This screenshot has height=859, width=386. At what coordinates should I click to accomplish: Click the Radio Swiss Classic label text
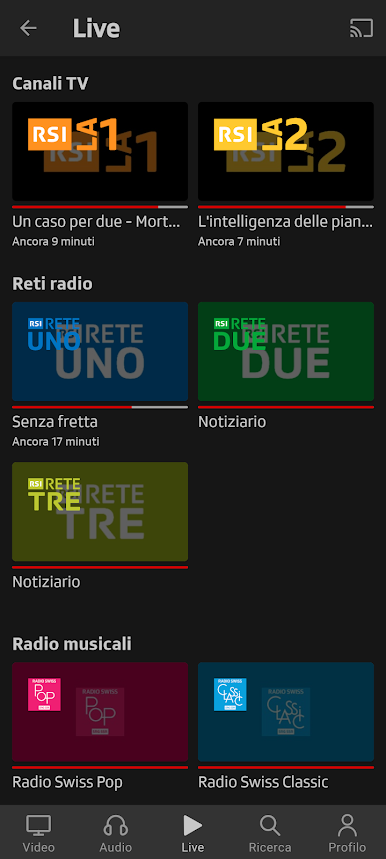263,782
